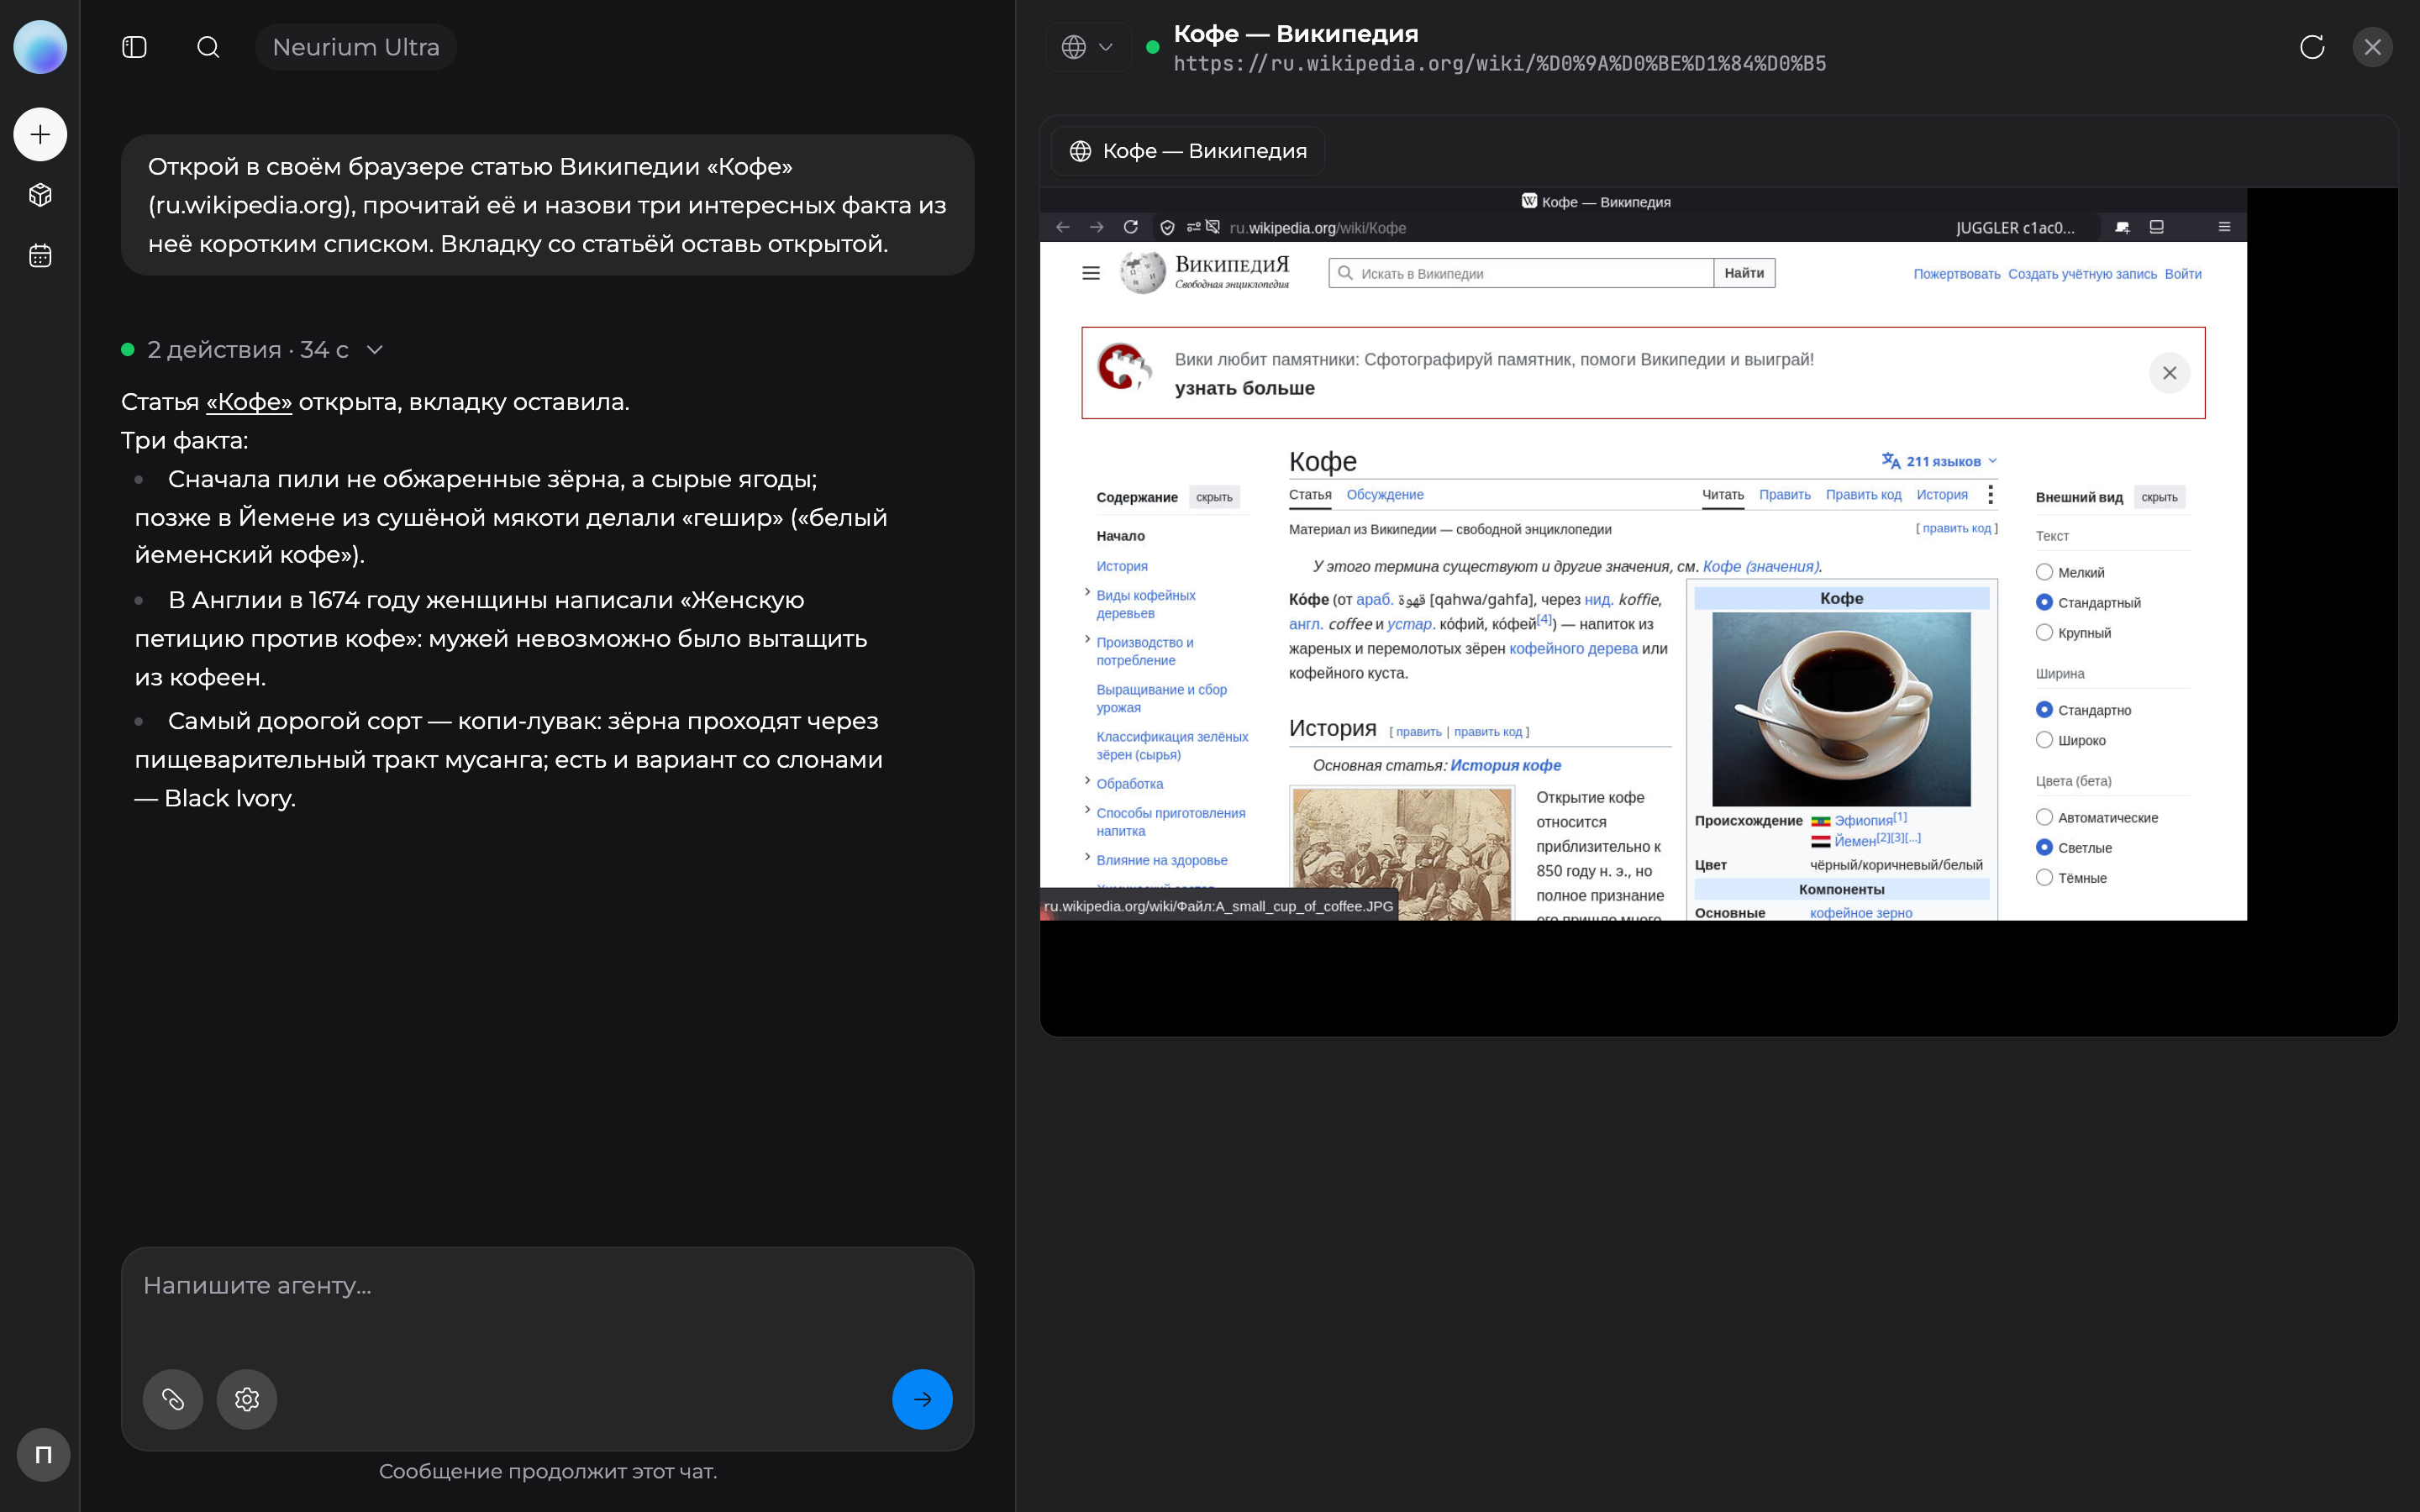2420x1512 pixels.
Task: Expand Производство и потребление contents section
Action: [1087, 639]
